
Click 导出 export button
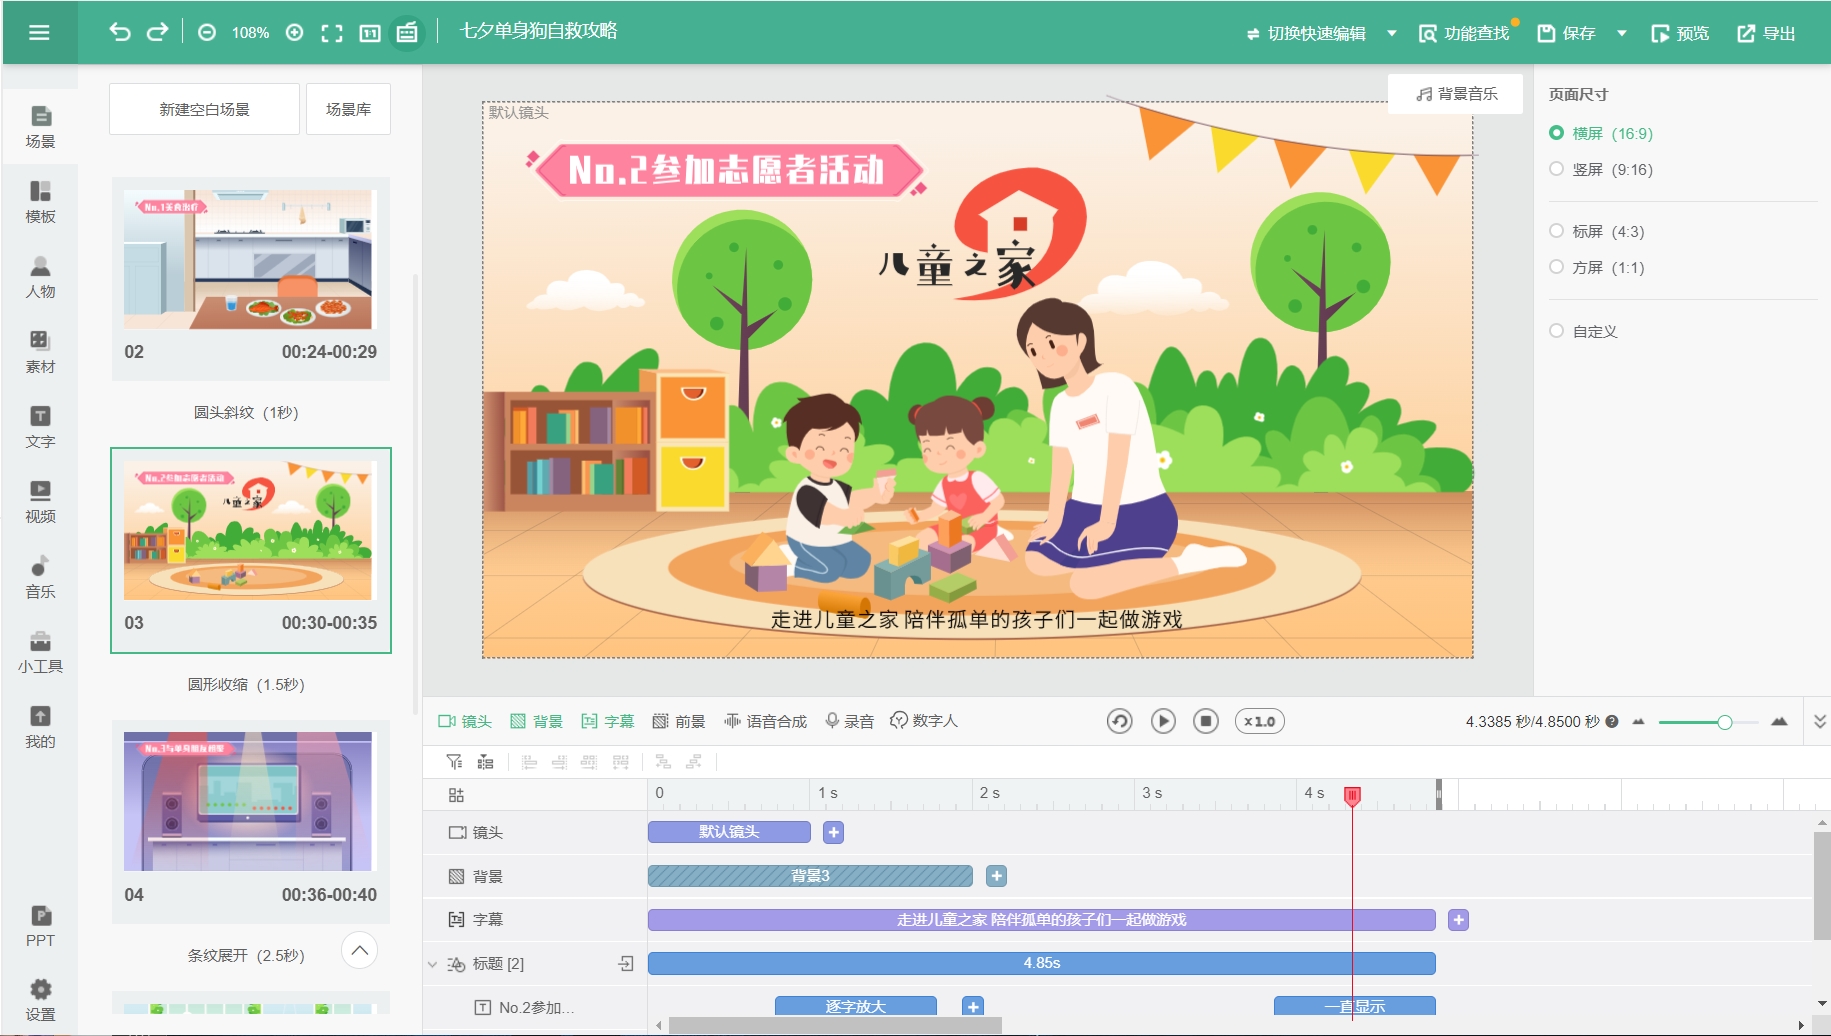coord(1766,33)
